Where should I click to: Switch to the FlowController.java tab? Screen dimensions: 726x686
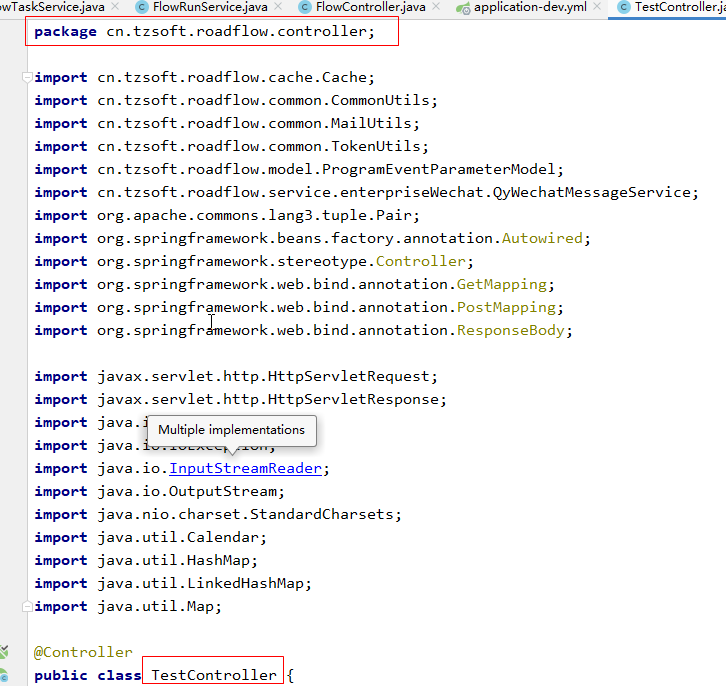point(370,8)
